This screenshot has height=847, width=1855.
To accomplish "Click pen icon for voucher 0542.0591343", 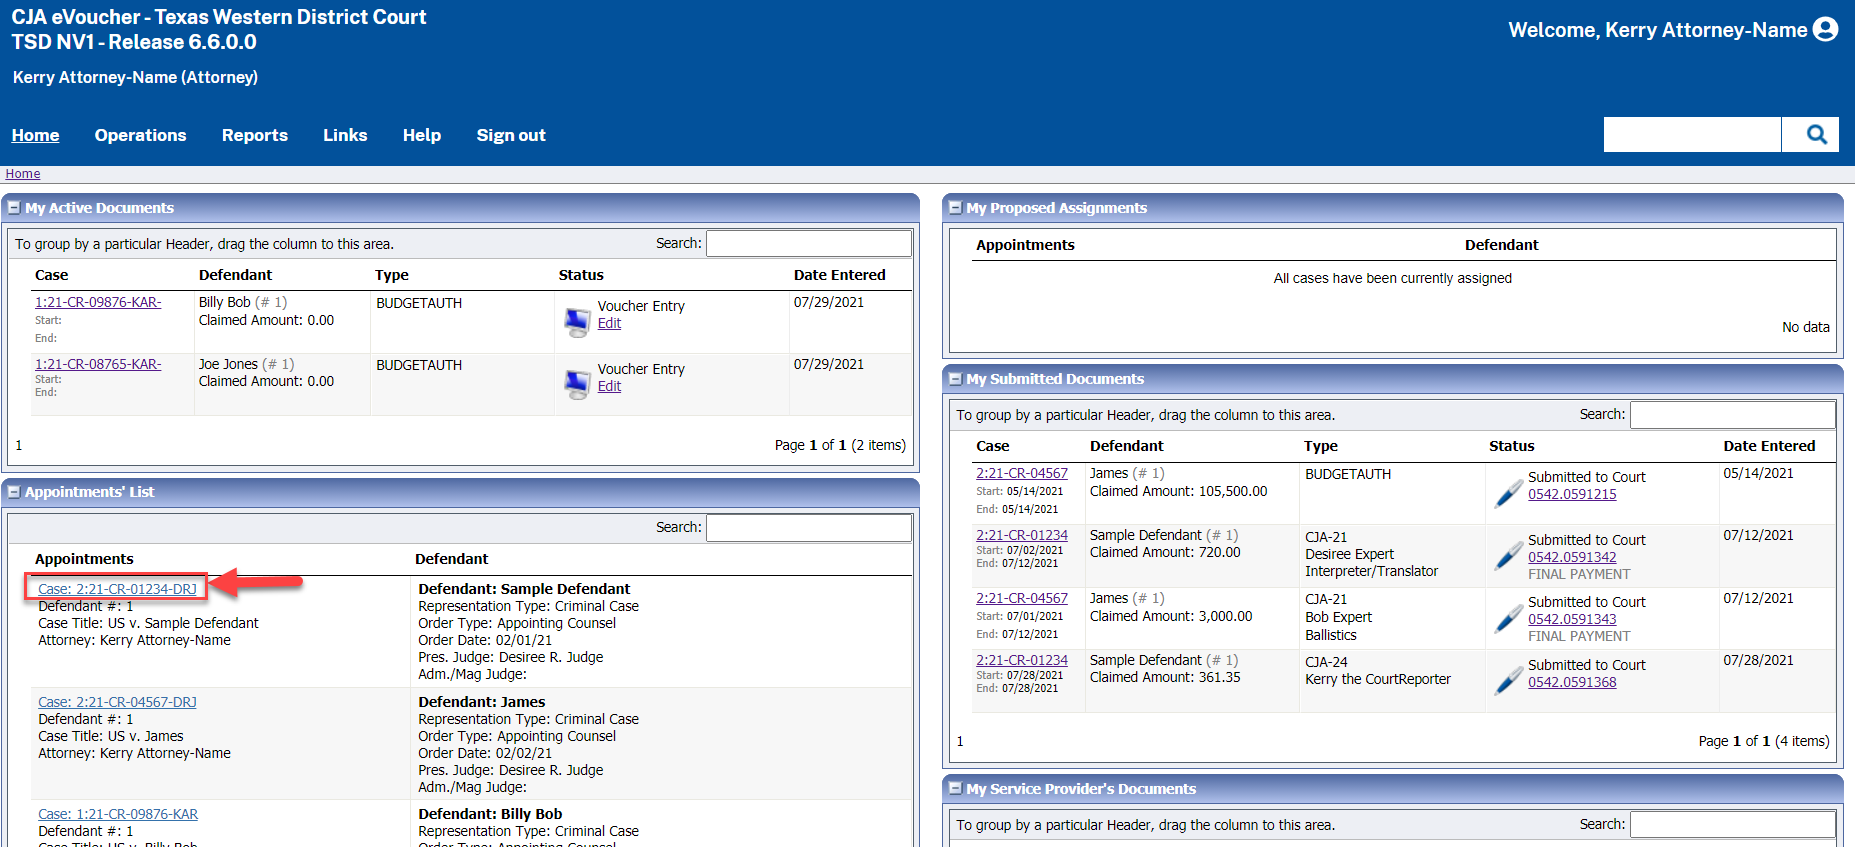I will pyautogui.click(x=1508, y=618).
